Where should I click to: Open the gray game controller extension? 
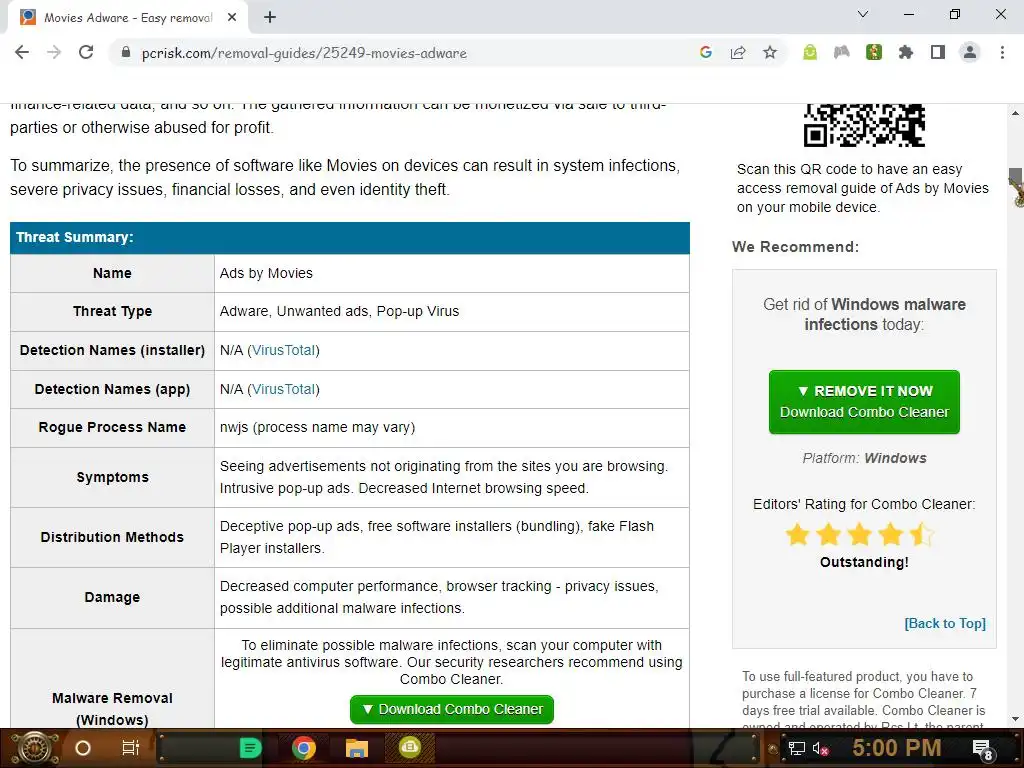coord(842,52)
